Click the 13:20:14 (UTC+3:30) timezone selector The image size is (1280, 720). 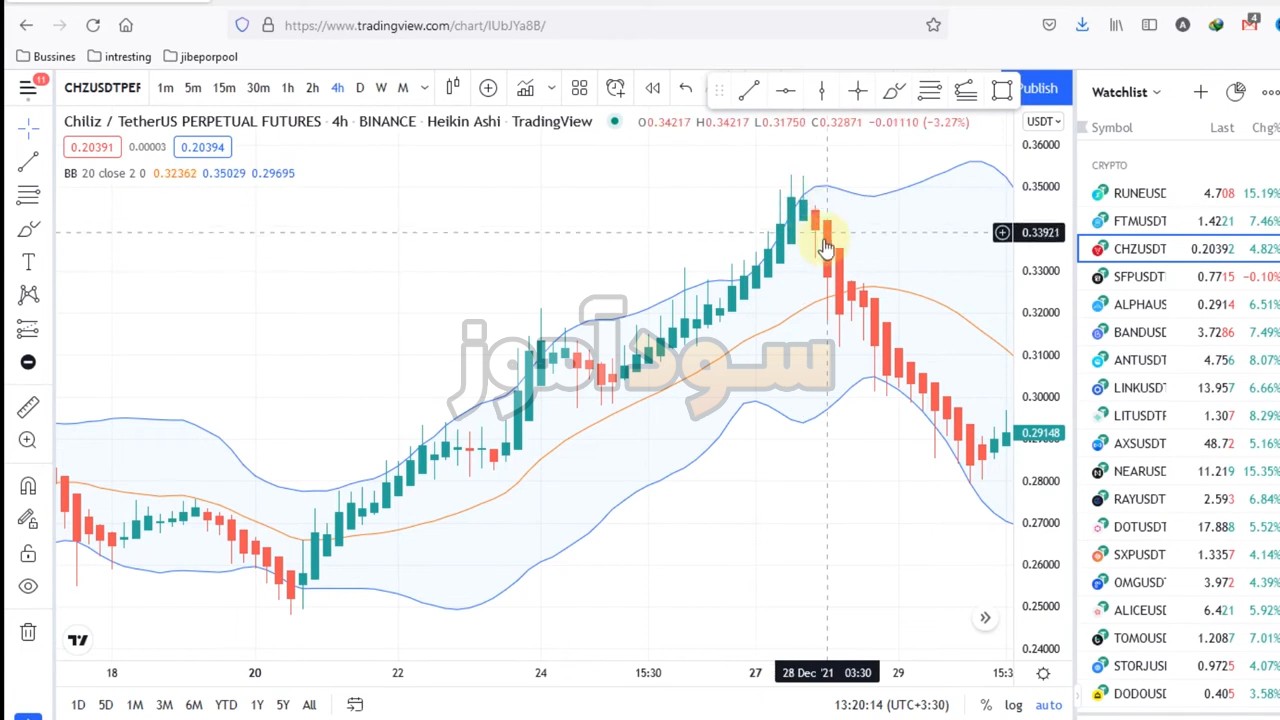point(892,705)
